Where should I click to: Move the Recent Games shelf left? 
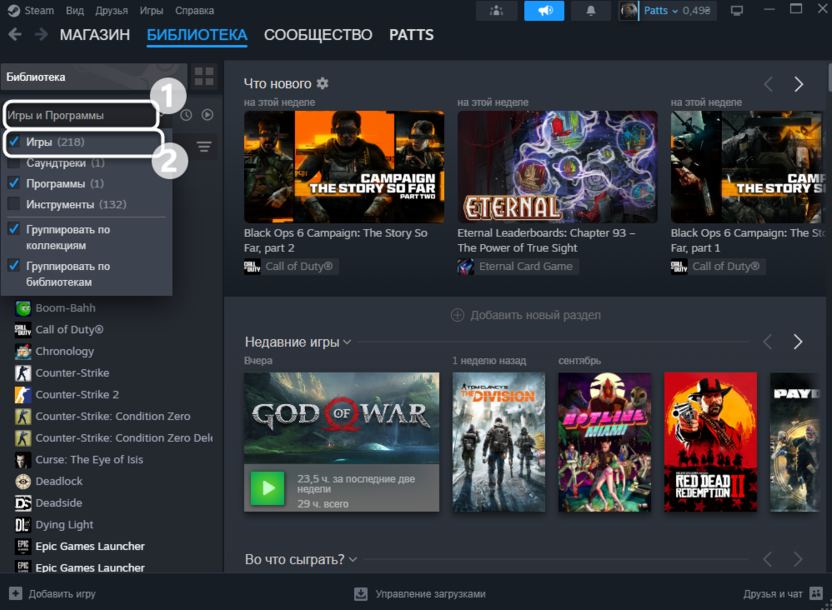(767, 342)
